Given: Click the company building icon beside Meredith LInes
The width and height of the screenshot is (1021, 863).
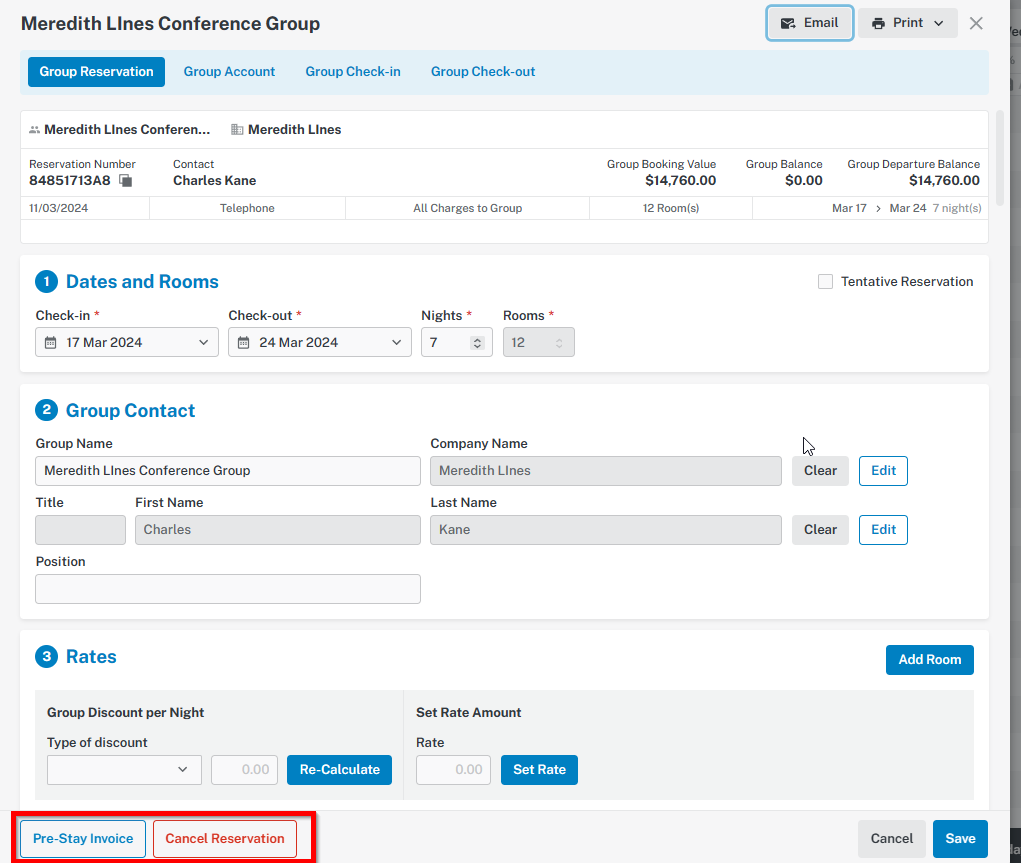Looking at the screenshot, I should [x=237, y=130].
